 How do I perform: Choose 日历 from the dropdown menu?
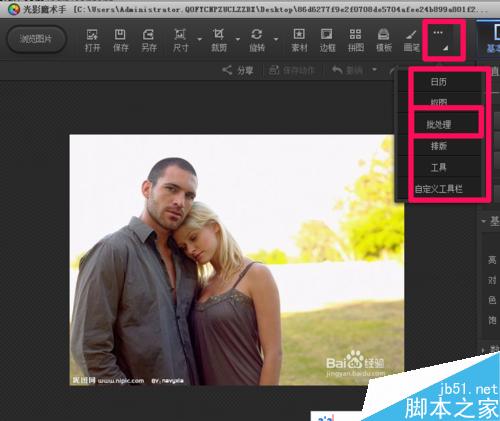pos(439,82)
